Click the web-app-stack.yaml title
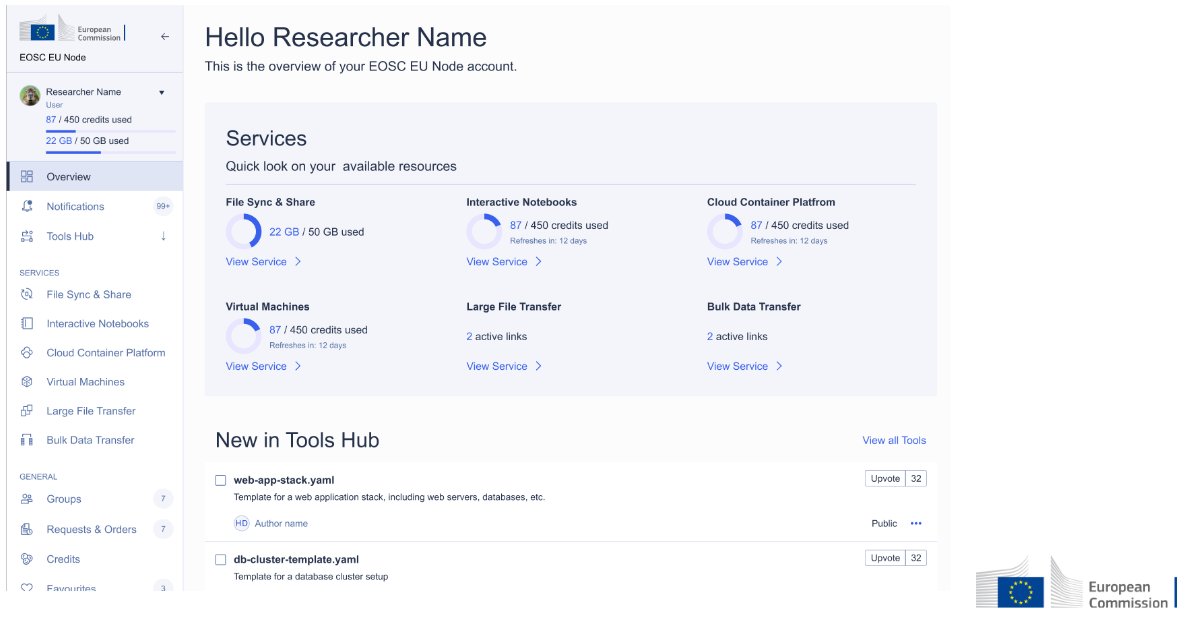The height and width of the screenshot is (633, 1197). 284,480
